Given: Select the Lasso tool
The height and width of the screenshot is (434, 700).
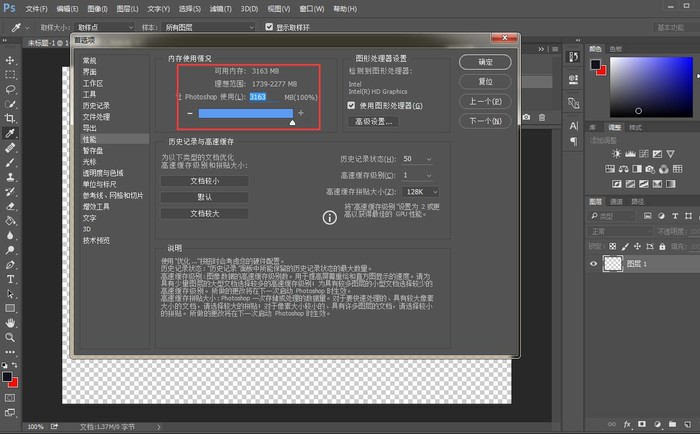Looking at the screenshot, I should 10,89.
